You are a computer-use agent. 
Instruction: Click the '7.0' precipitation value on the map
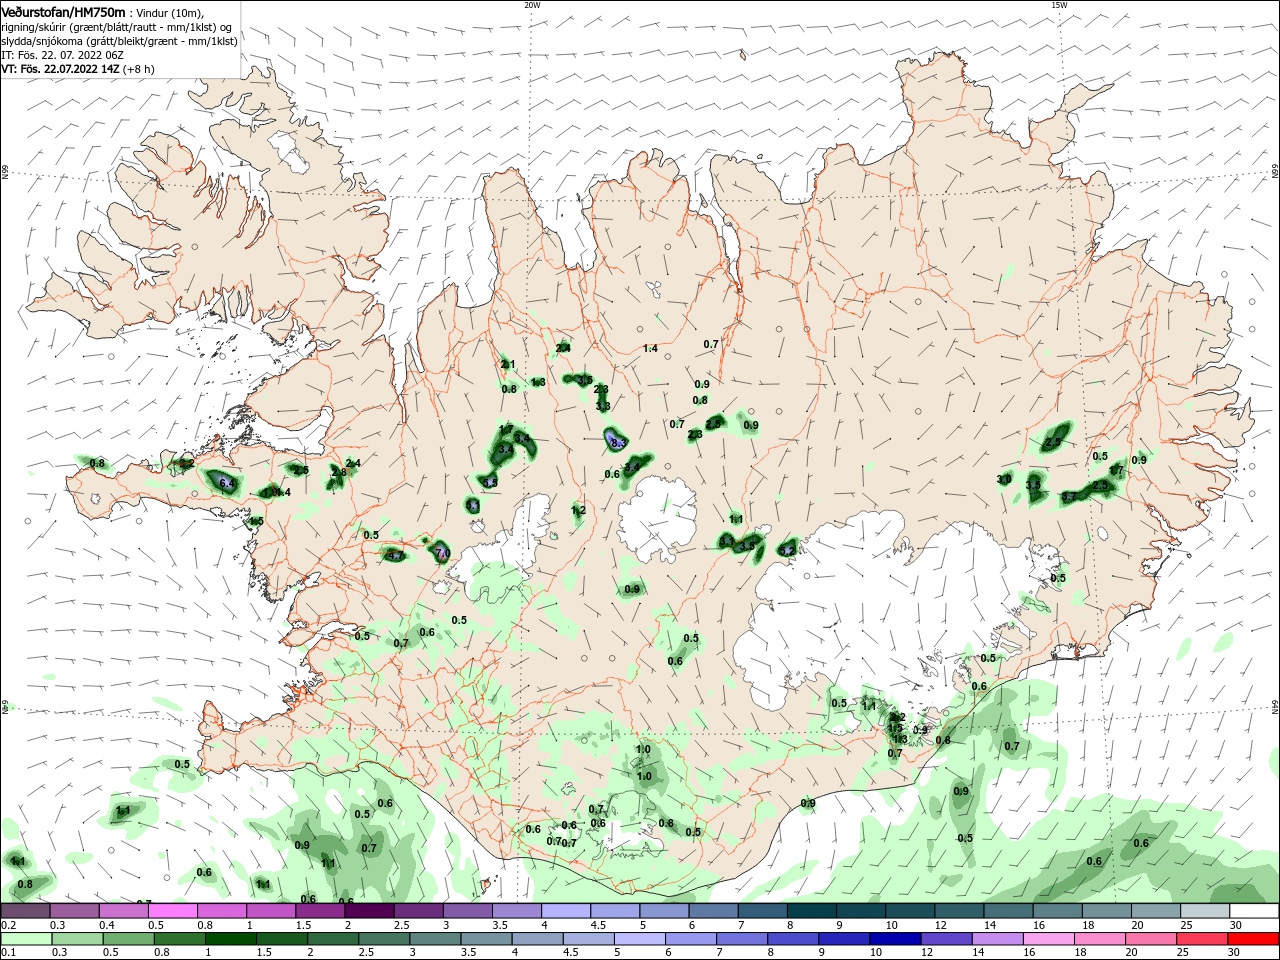pyautogui.click(x=443, y=552)
